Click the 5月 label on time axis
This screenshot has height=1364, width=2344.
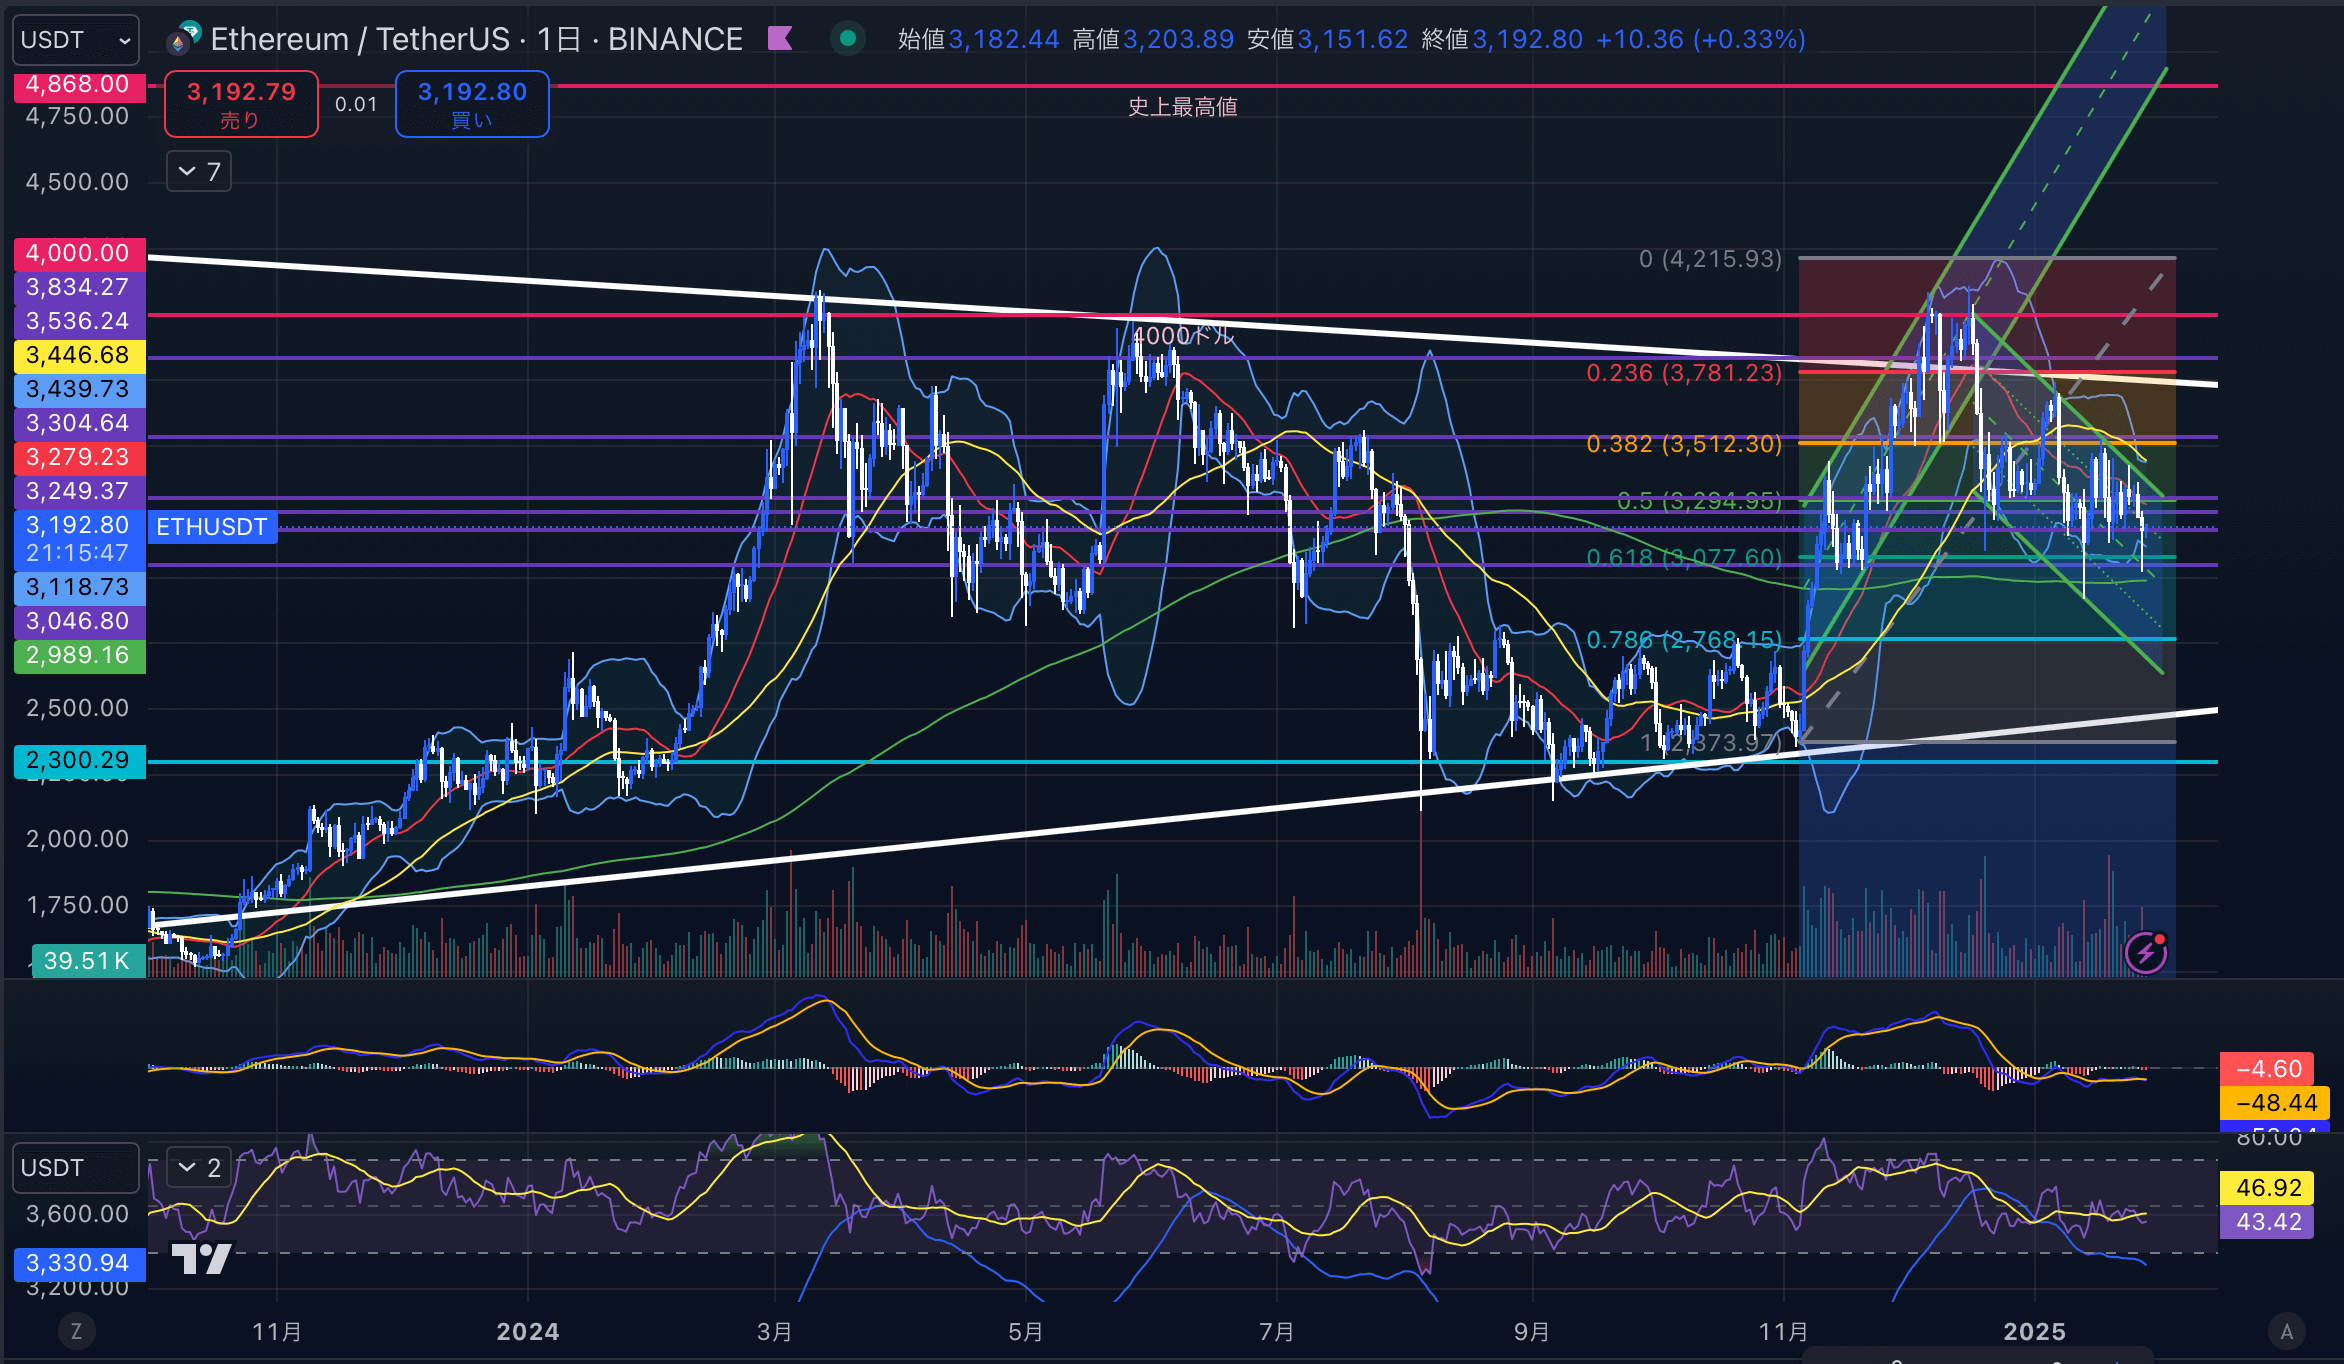pyautogui.click(x=1026, y=1332)
